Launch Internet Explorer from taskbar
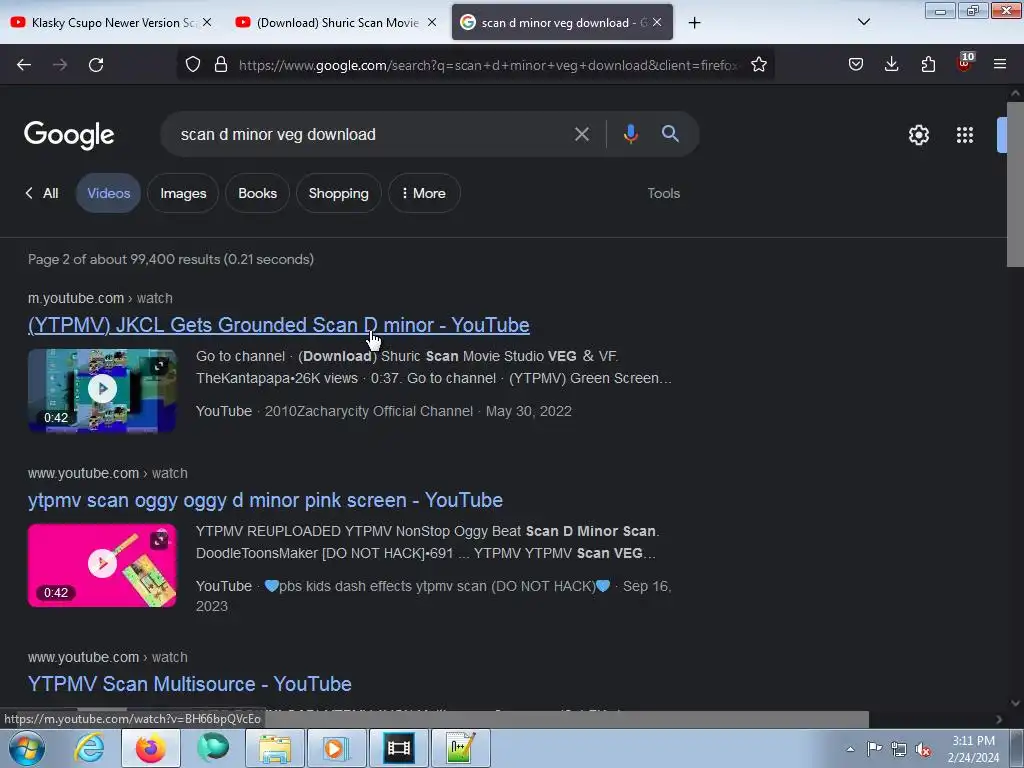 (89, 748)
